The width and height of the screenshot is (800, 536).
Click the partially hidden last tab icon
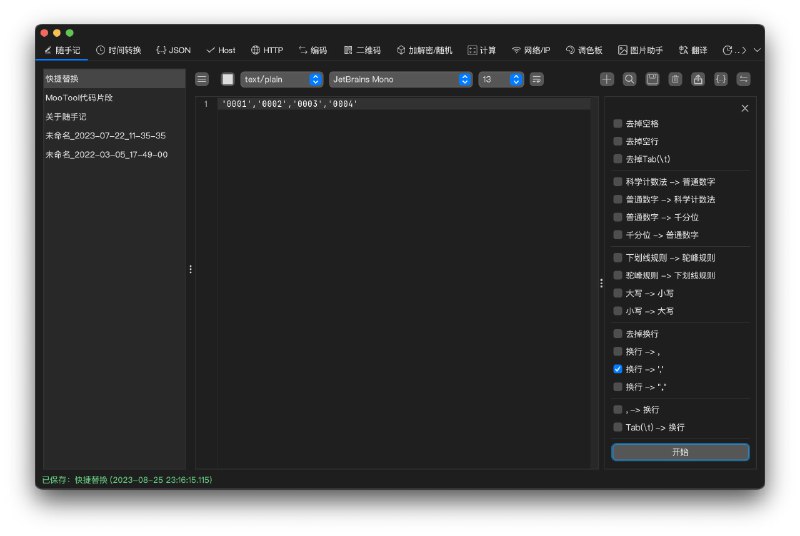[x=730, y=50]
